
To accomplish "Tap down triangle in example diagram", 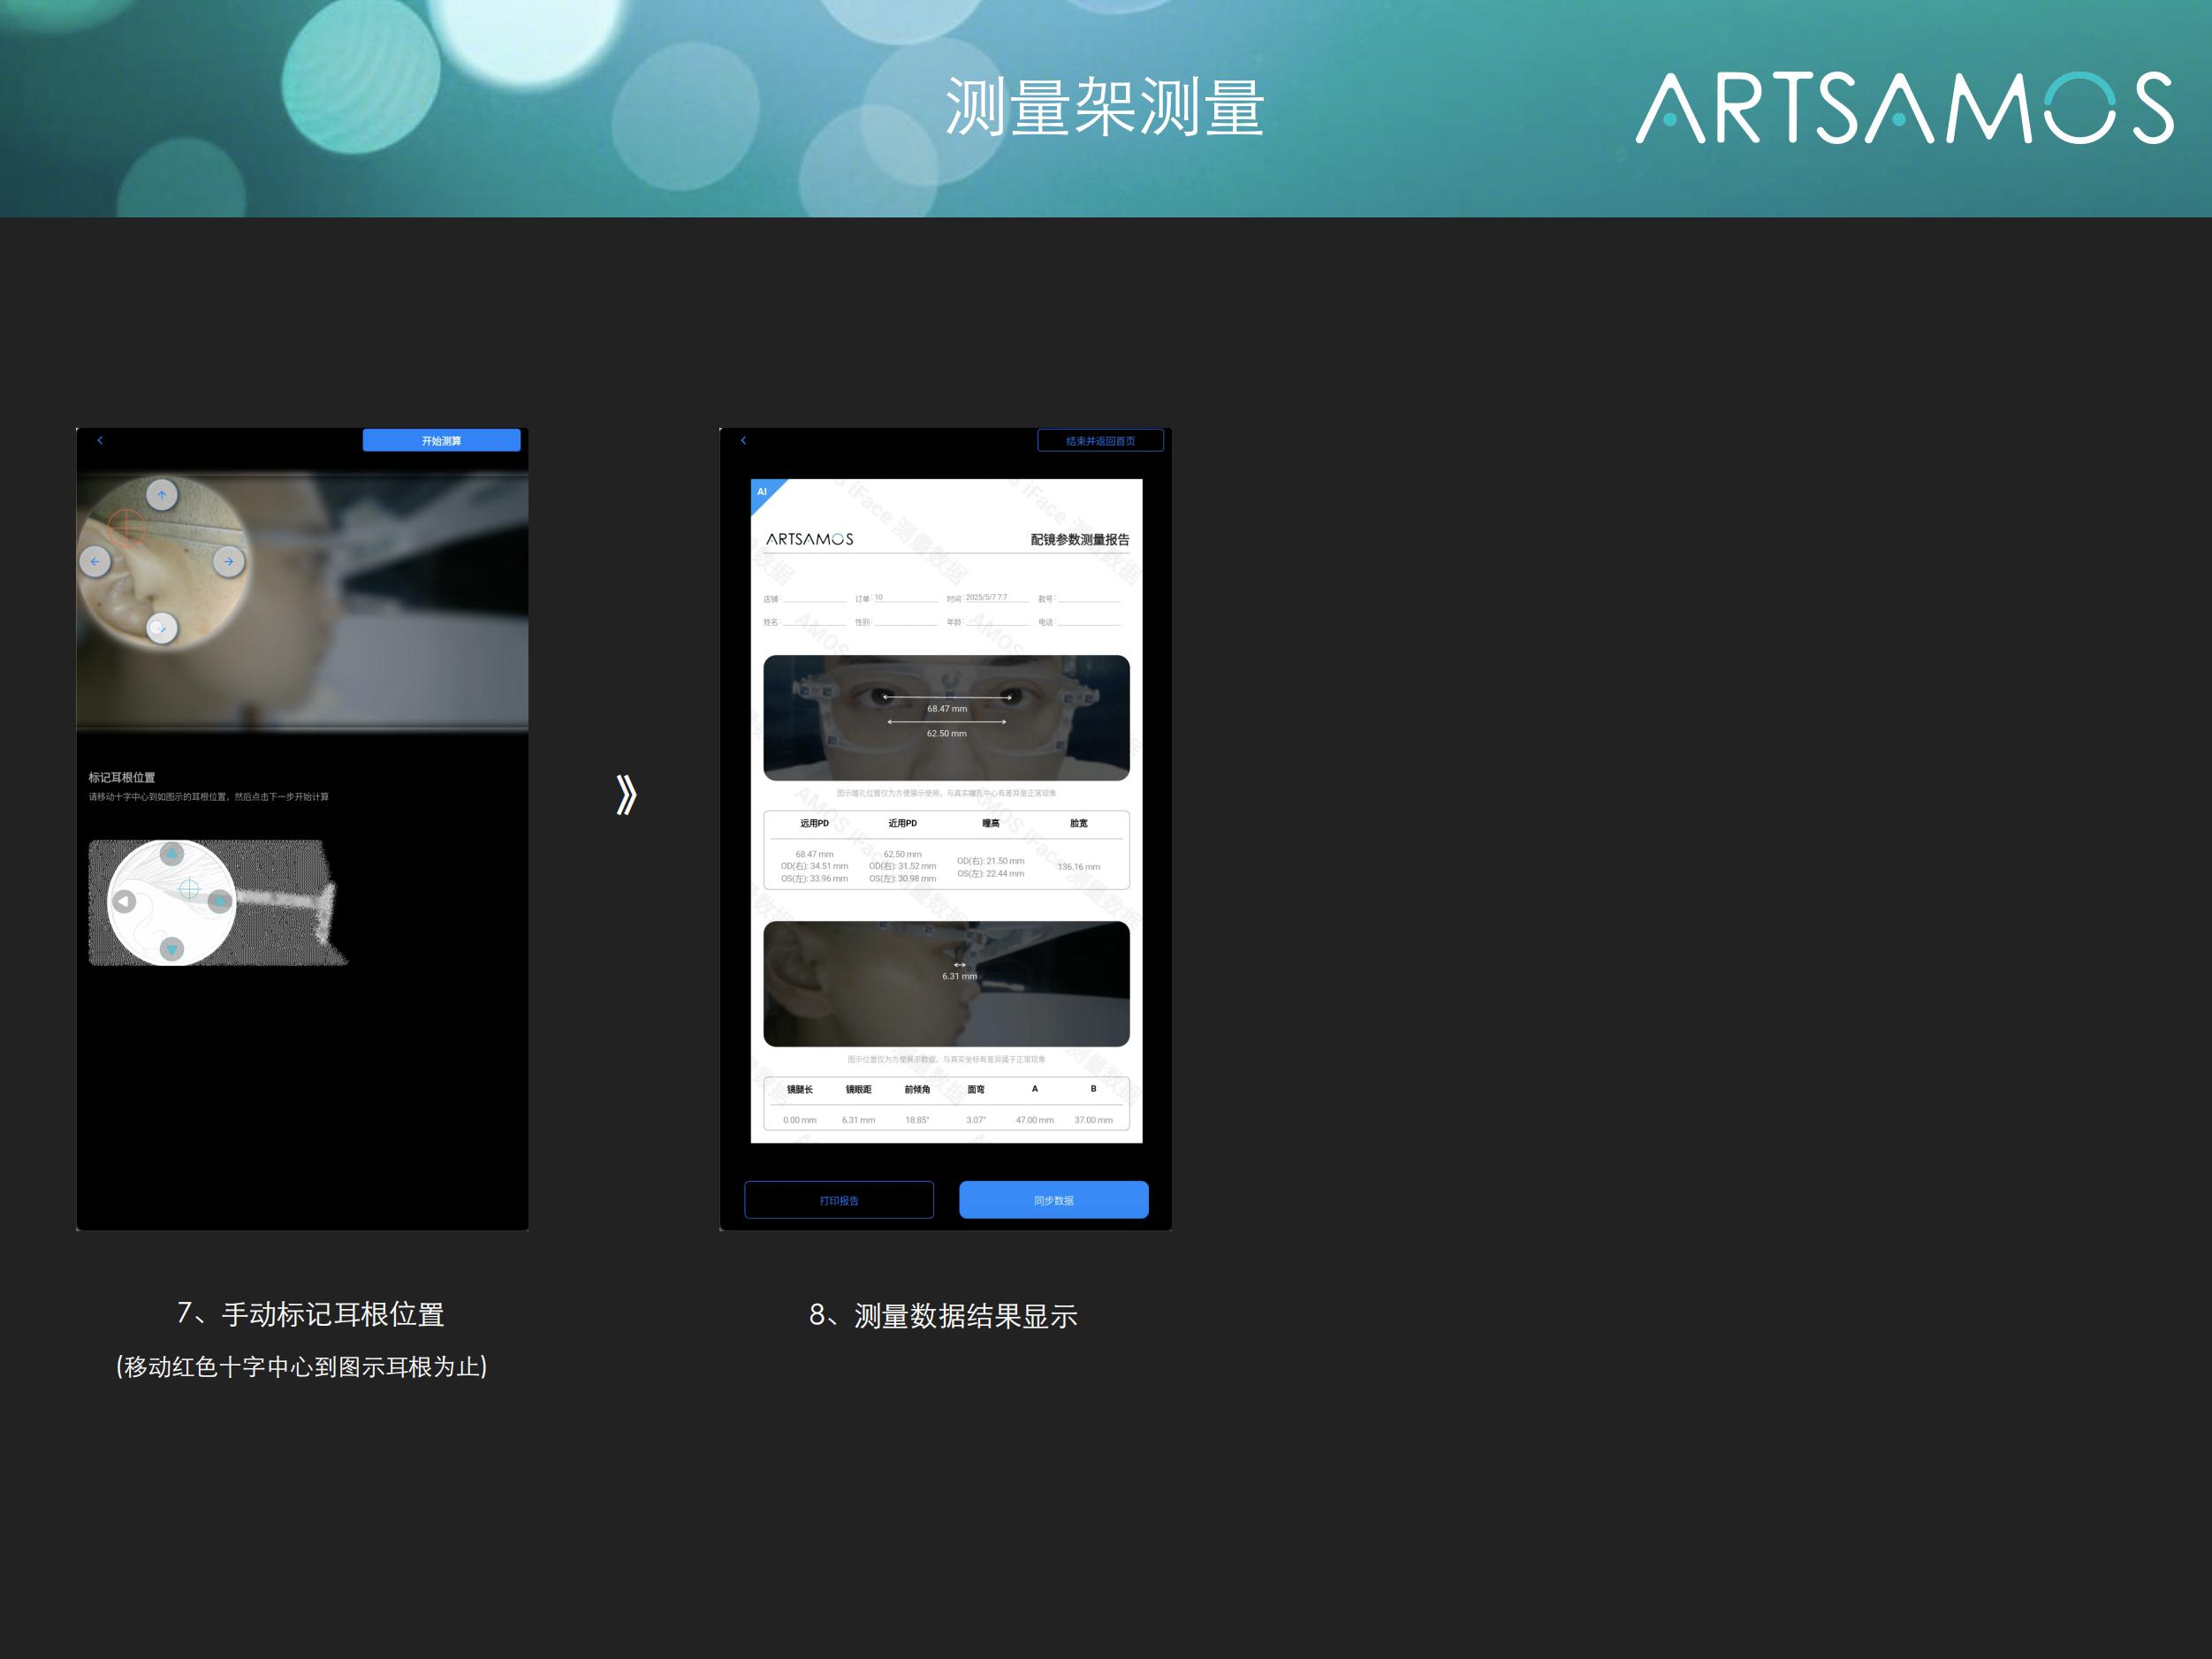I will 172,948.
